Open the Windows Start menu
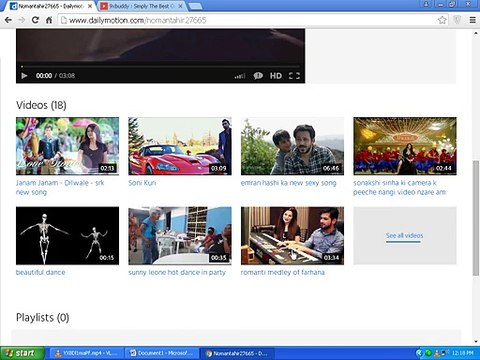Screen dimensions: 480x360 (23, 353)
